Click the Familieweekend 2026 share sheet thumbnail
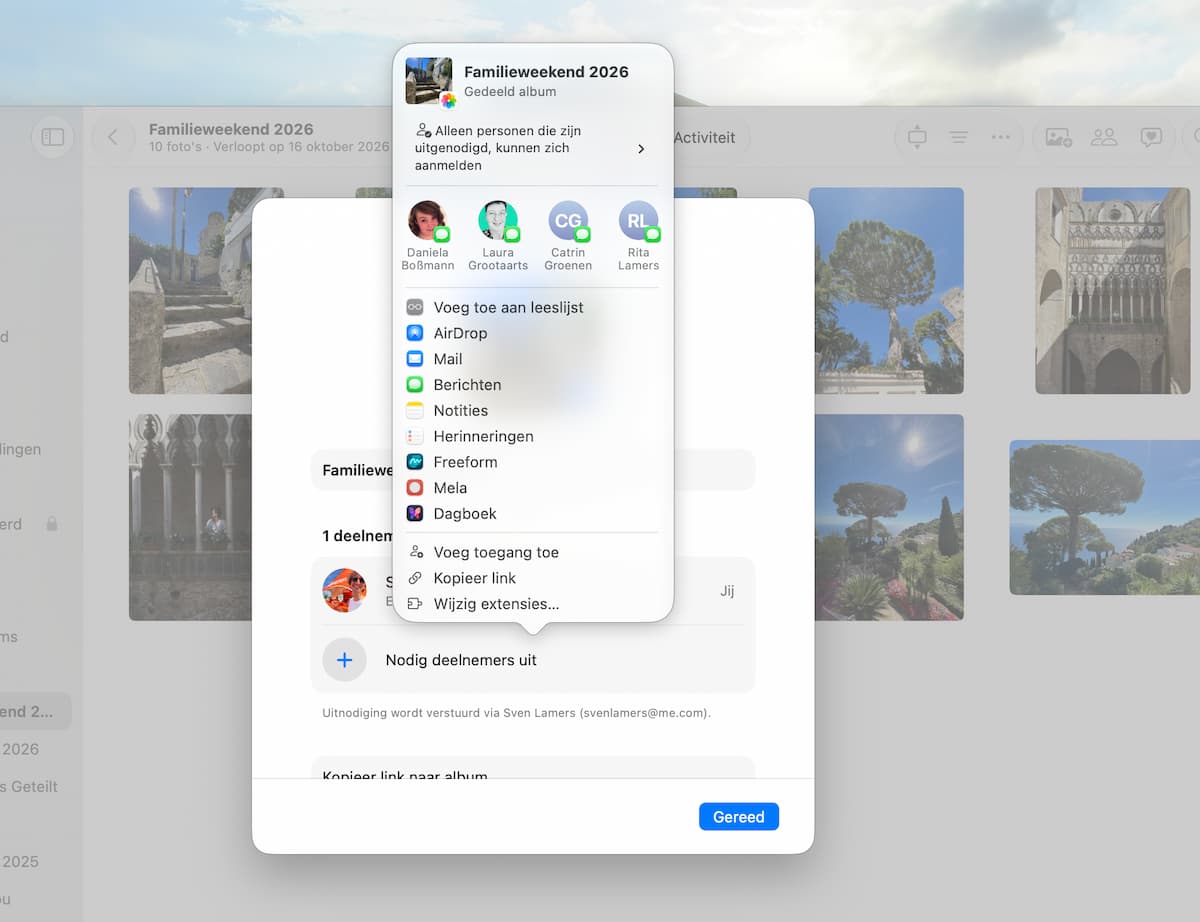 (429, 81)
